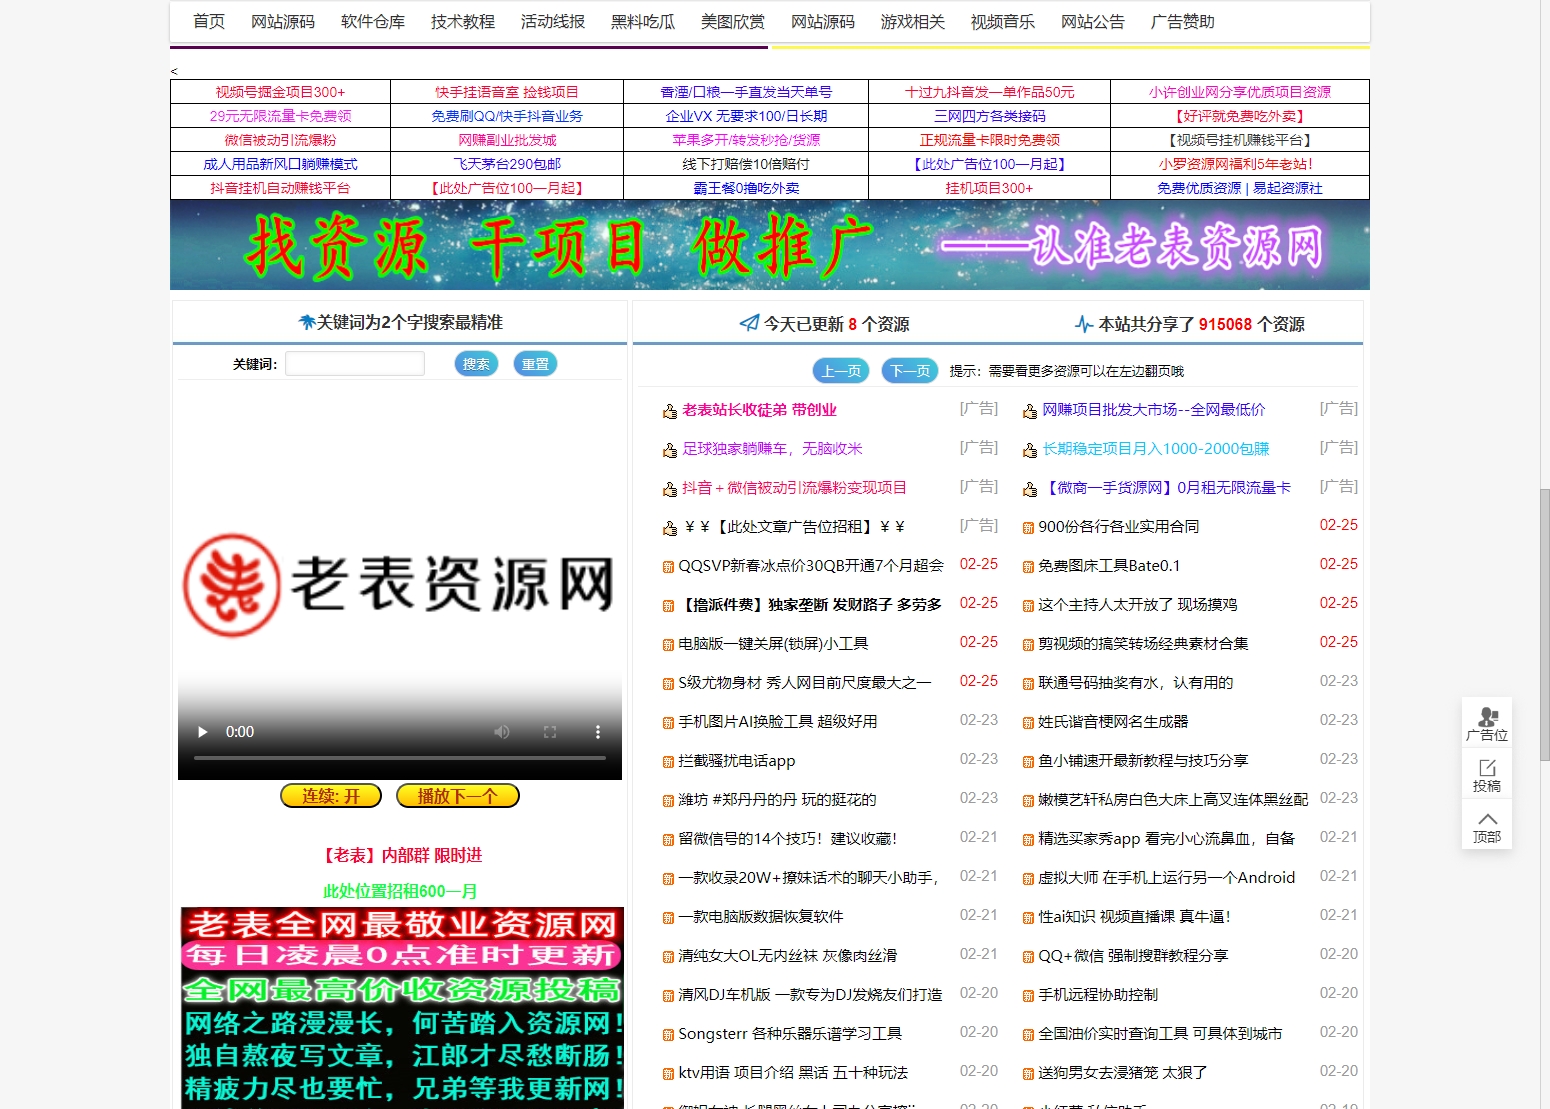Open ad link 小许创业网分享优质项目资源

[1240, 92]
